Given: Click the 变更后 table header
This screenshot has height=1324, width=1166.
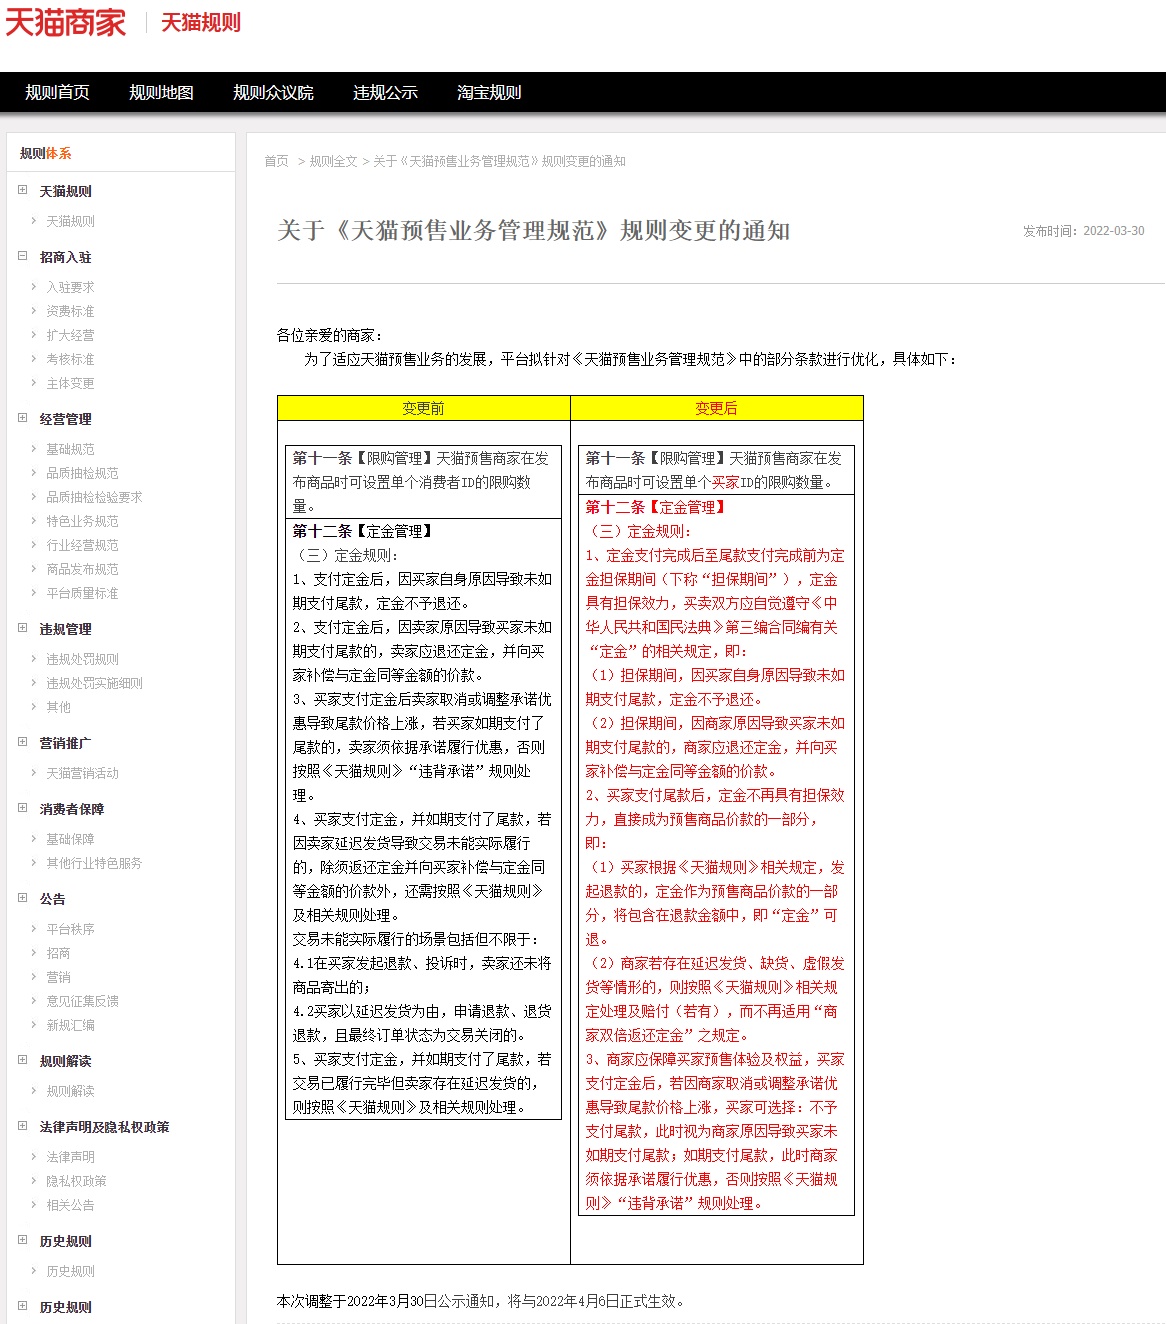Looking at the screenshot, I should tap(716, 408).
